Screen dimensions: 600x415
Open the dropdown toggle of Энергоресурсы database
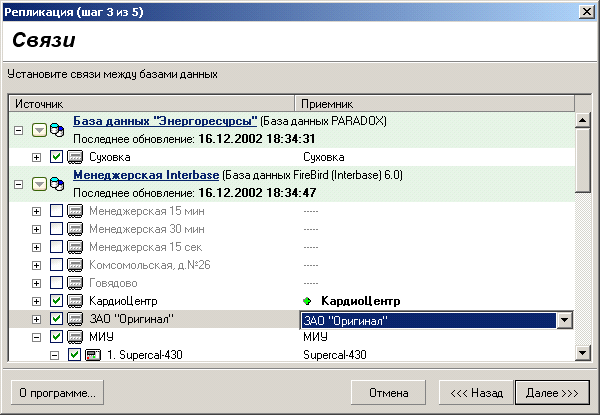pos(39,130)
